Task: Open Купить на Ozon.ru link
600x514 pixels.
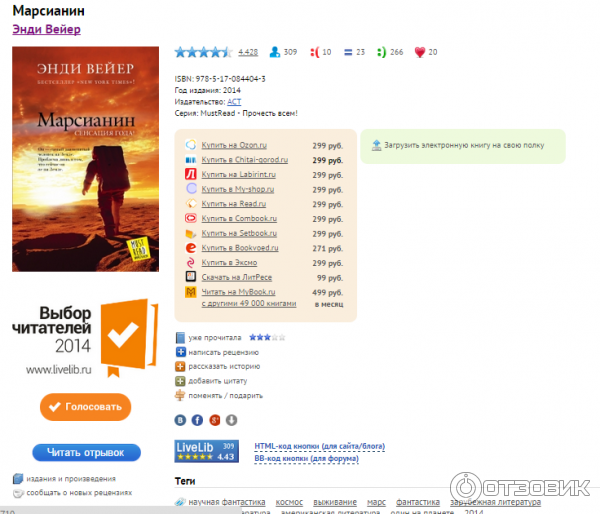Action: (234, 145)
